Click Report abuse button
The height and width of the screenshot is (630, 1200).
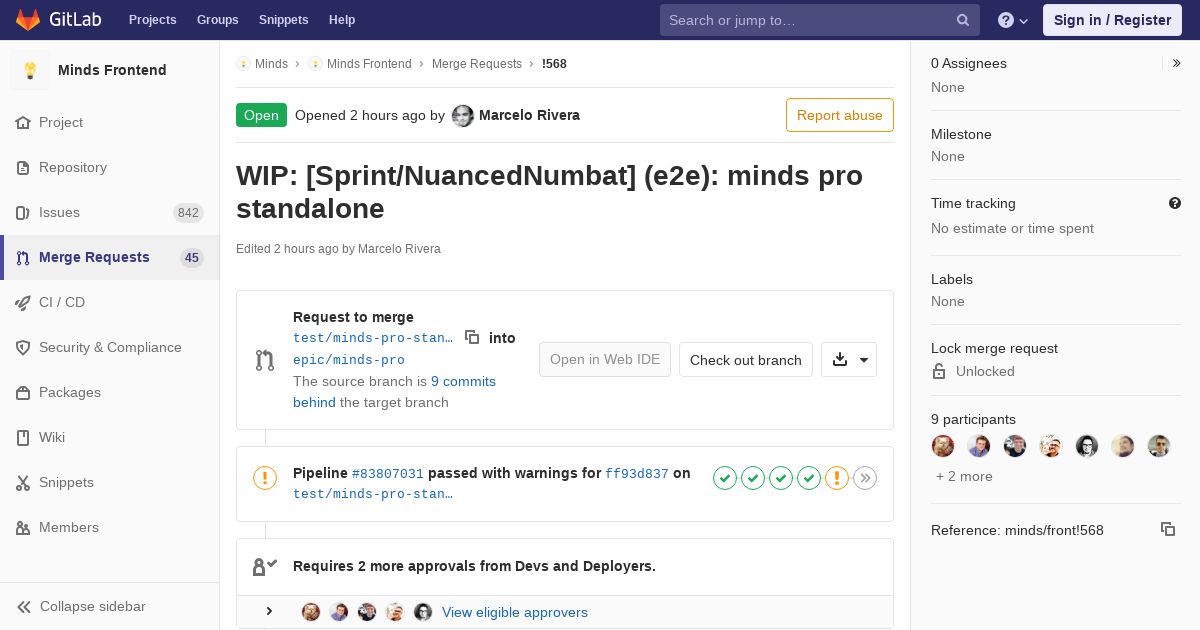click(x=840, y=115)
